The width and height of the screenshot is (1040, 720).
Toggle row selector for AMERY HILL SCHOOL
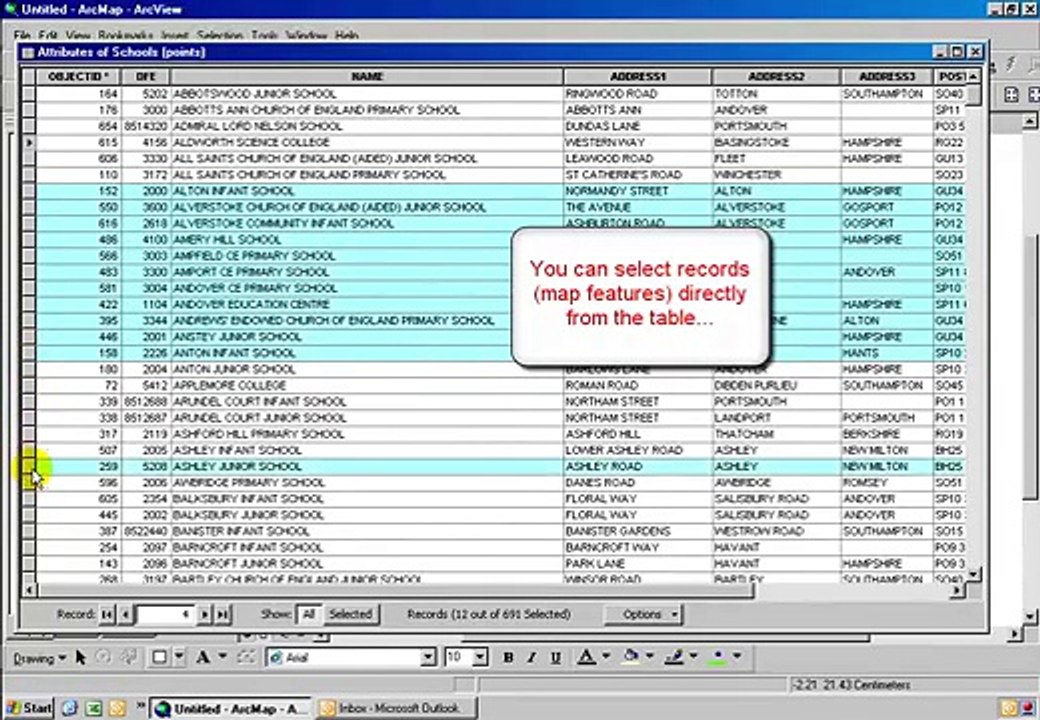click(29, 239)
